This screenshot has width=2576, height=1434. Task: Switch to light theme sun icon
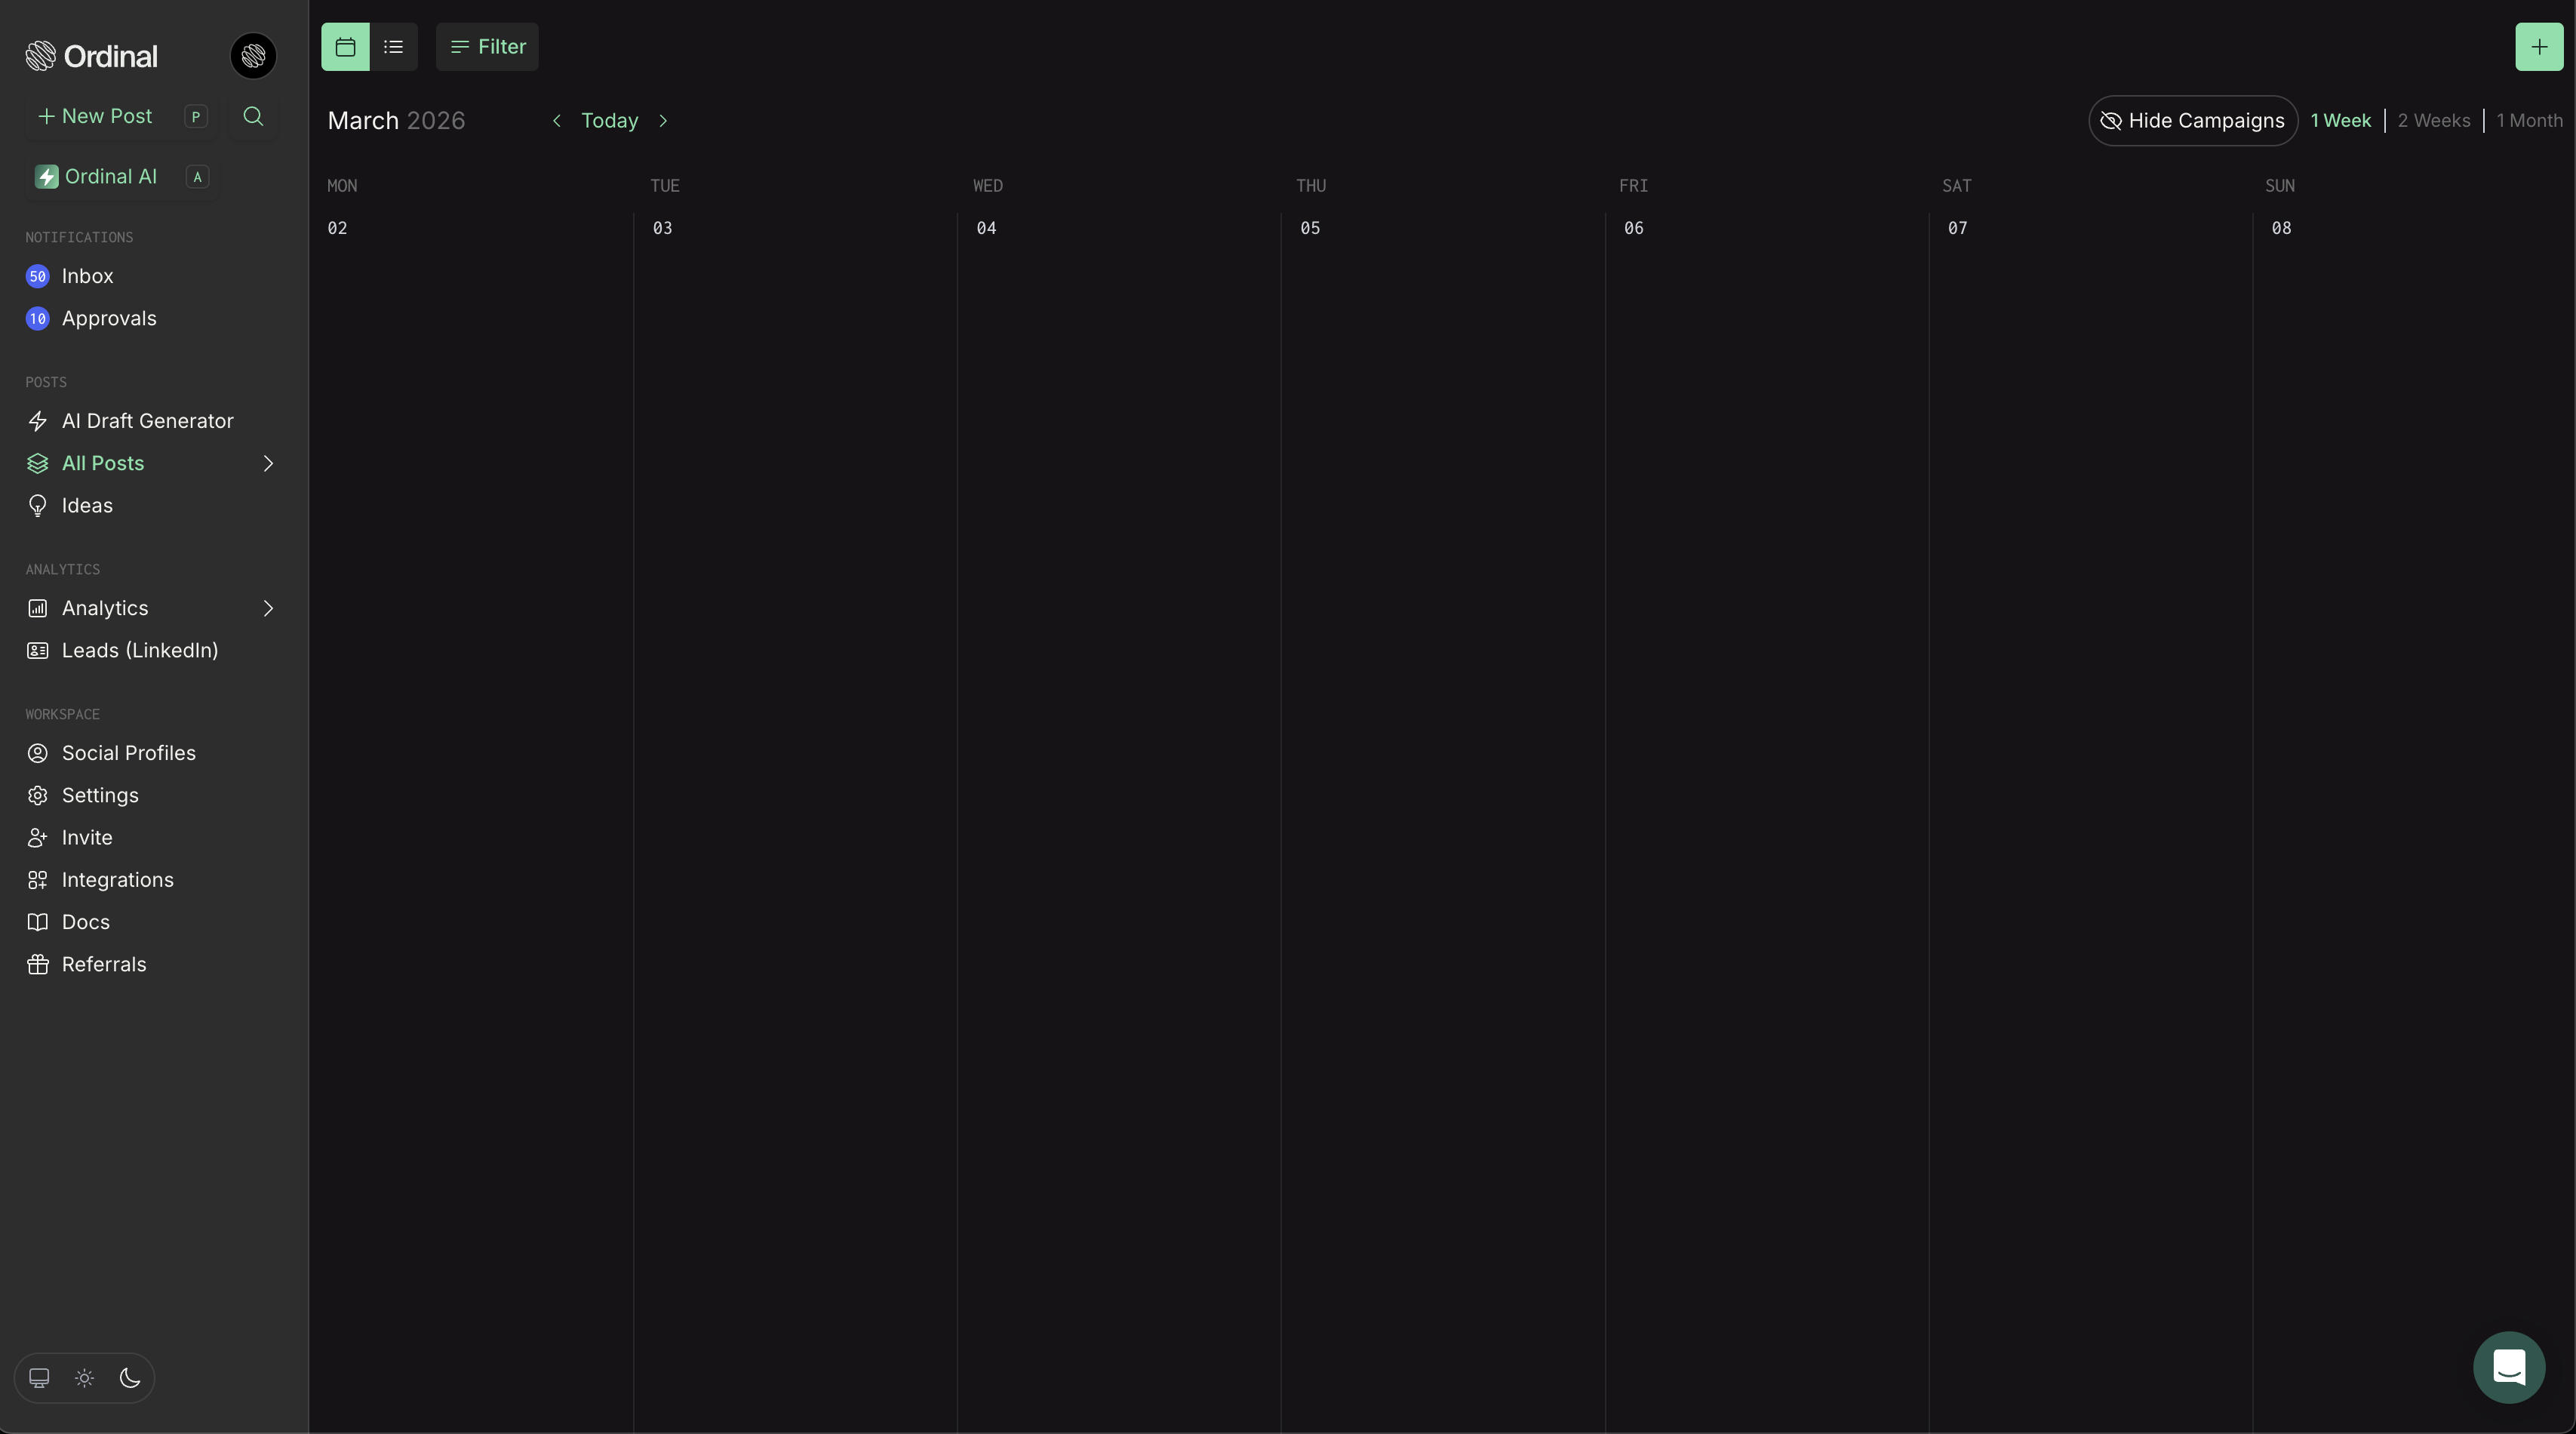(84, 1378)
